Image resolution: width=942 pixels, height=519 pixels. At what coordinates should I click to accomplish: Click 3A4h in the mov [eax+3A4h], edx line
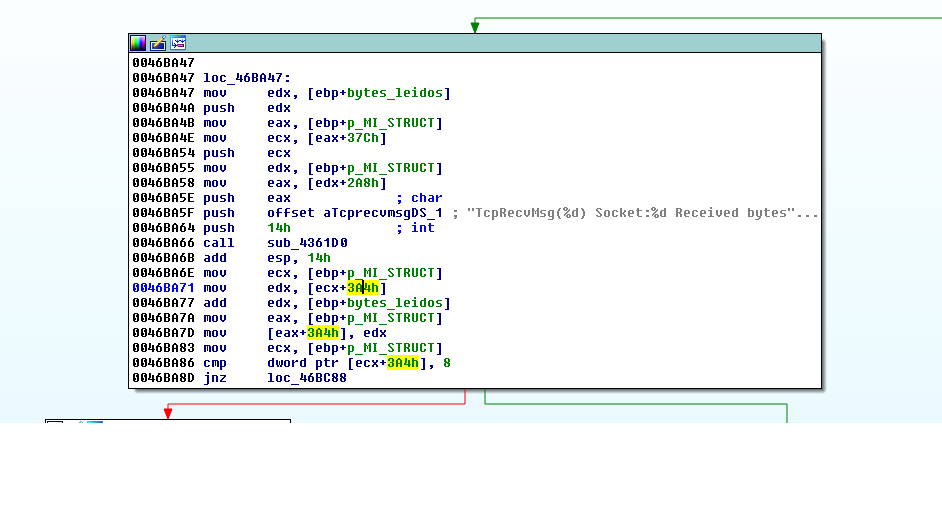point(323,333)
